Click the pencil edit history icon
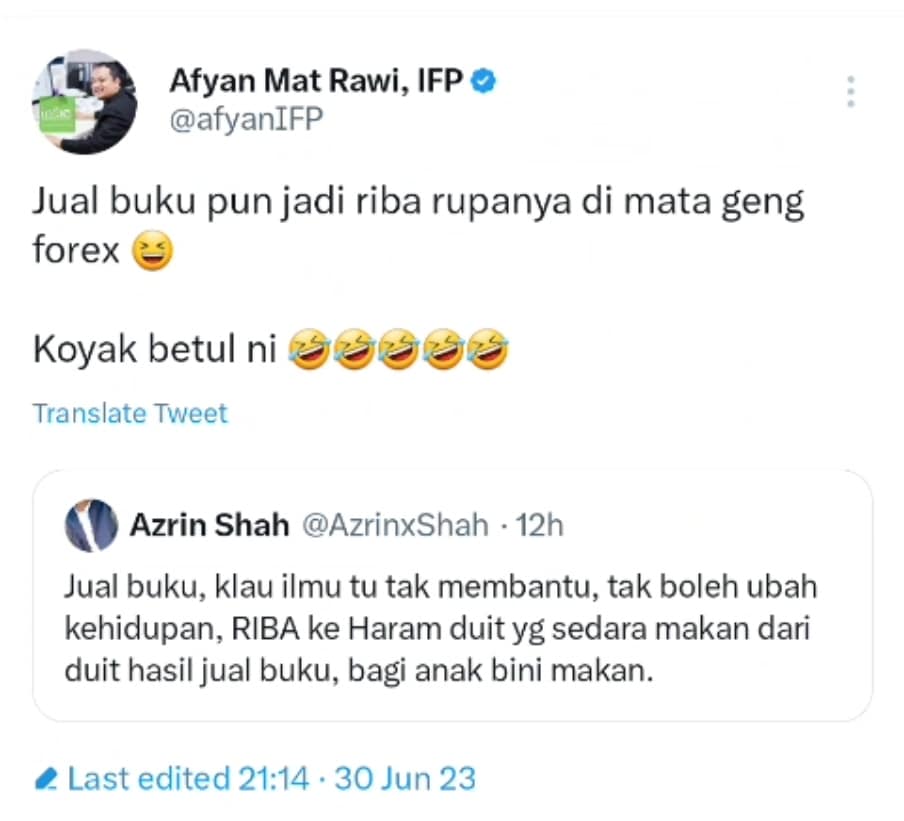This screenshot has width=904, height=821. click(46, 779)
